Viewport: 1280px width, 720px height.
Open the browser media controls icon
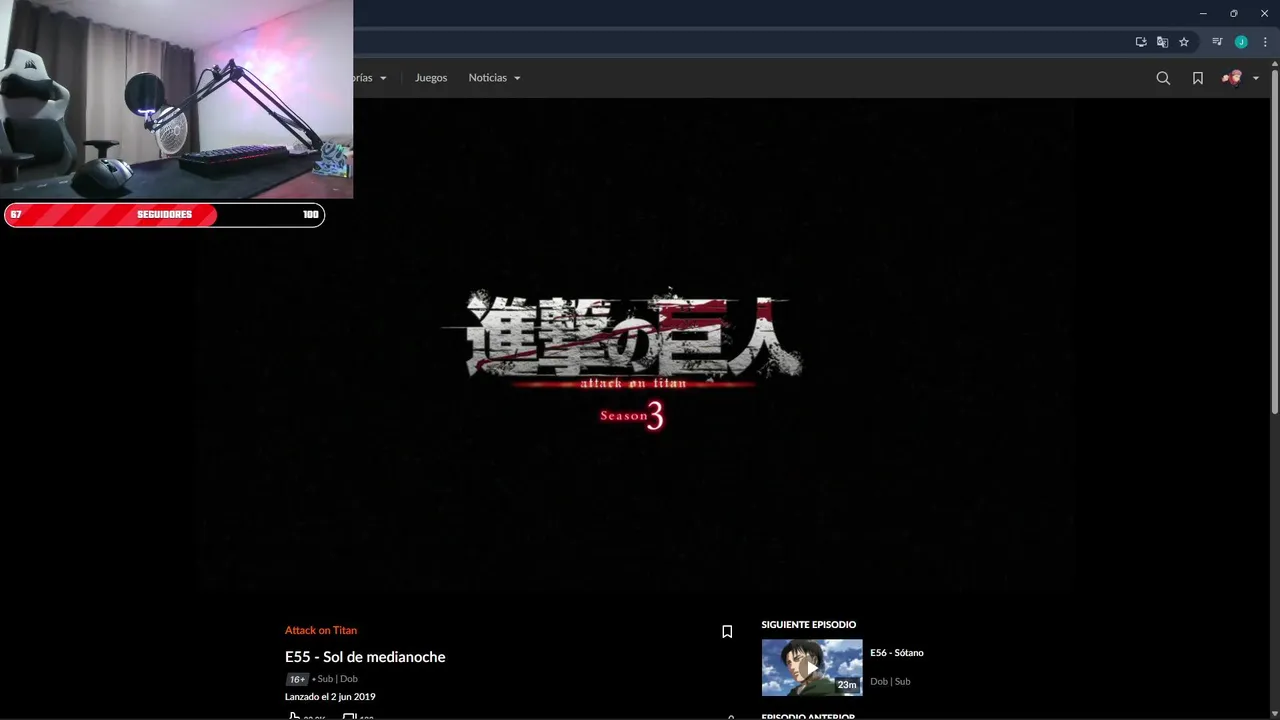(1217, 42)
